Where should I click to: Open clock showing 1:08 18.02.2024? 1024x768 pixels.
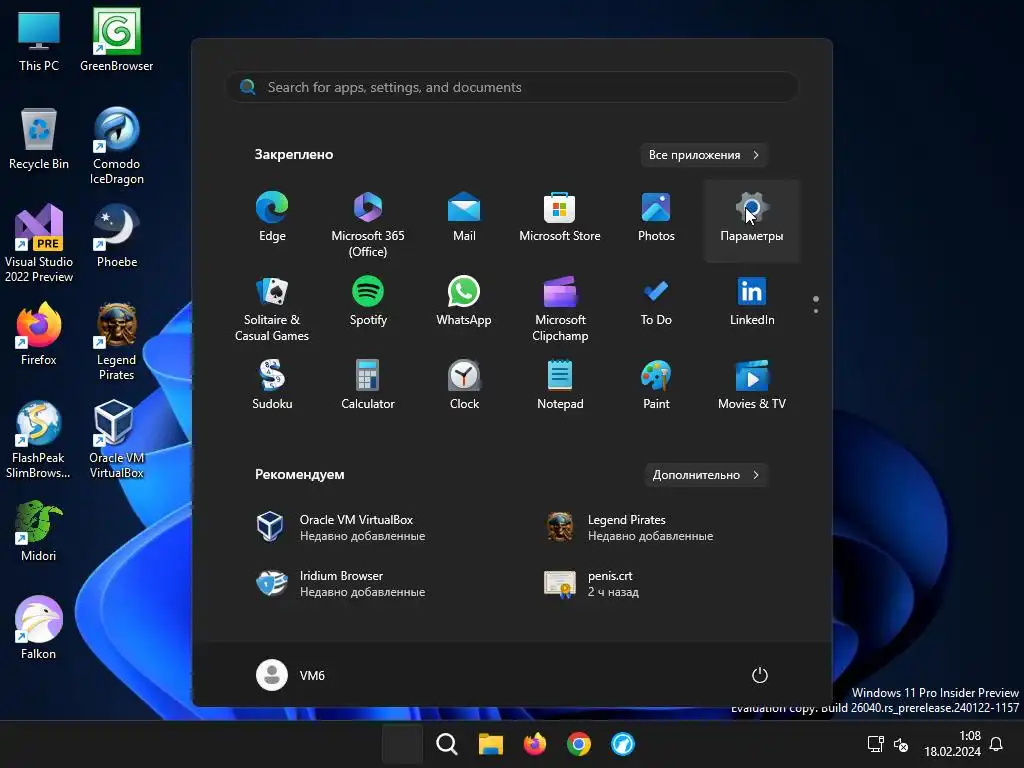[952, 744]
